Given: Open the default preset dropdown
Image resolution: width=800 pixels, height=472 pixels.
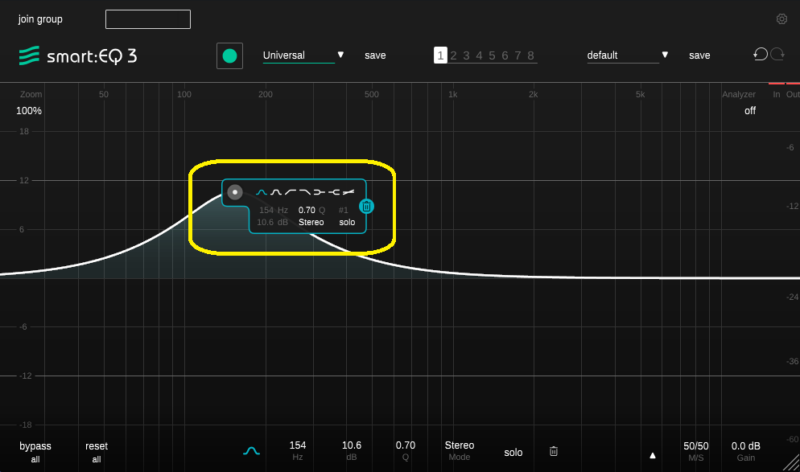Looking at the screenshot, I should (627, 56).
